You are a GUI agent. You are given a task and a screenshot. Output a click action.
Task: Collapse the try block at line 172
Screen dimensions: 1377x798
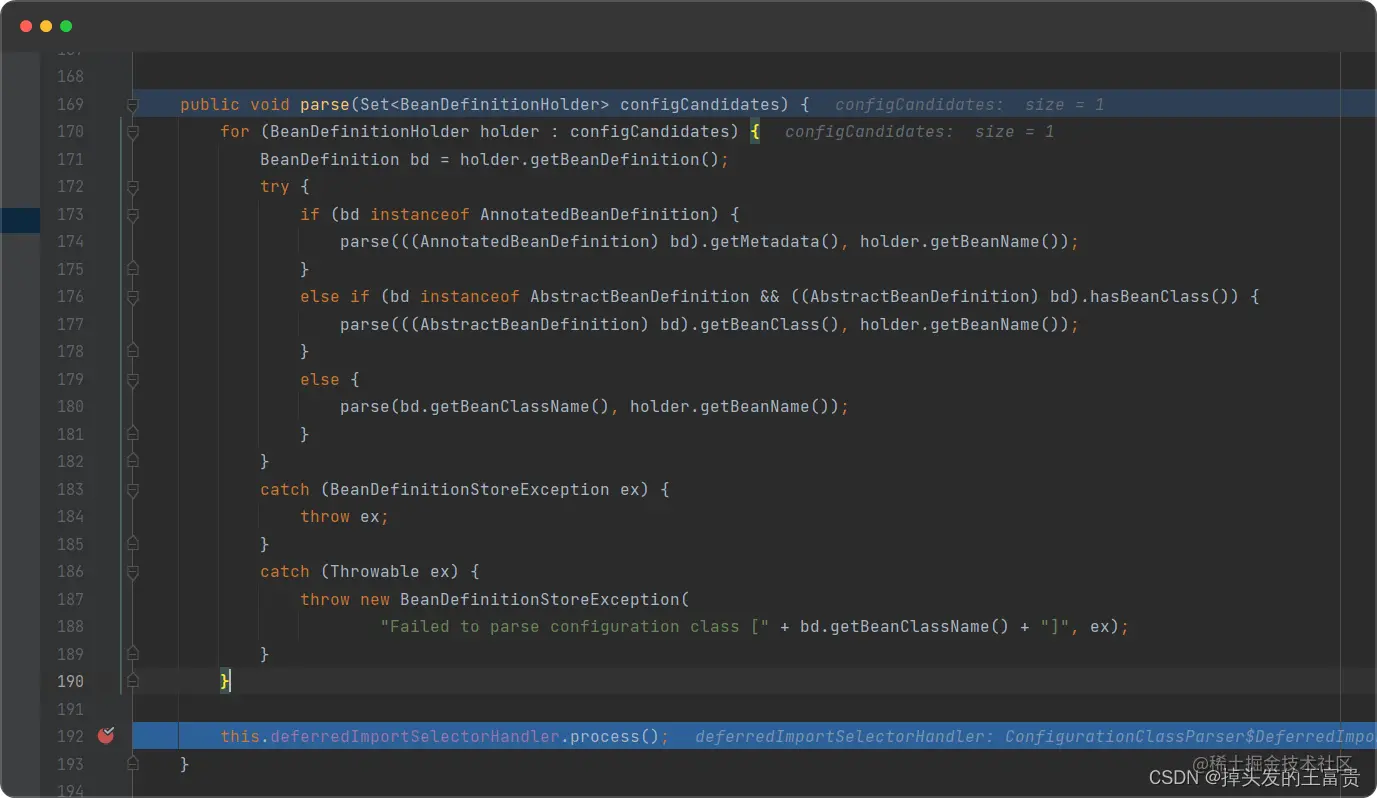[x=132, y=187]
